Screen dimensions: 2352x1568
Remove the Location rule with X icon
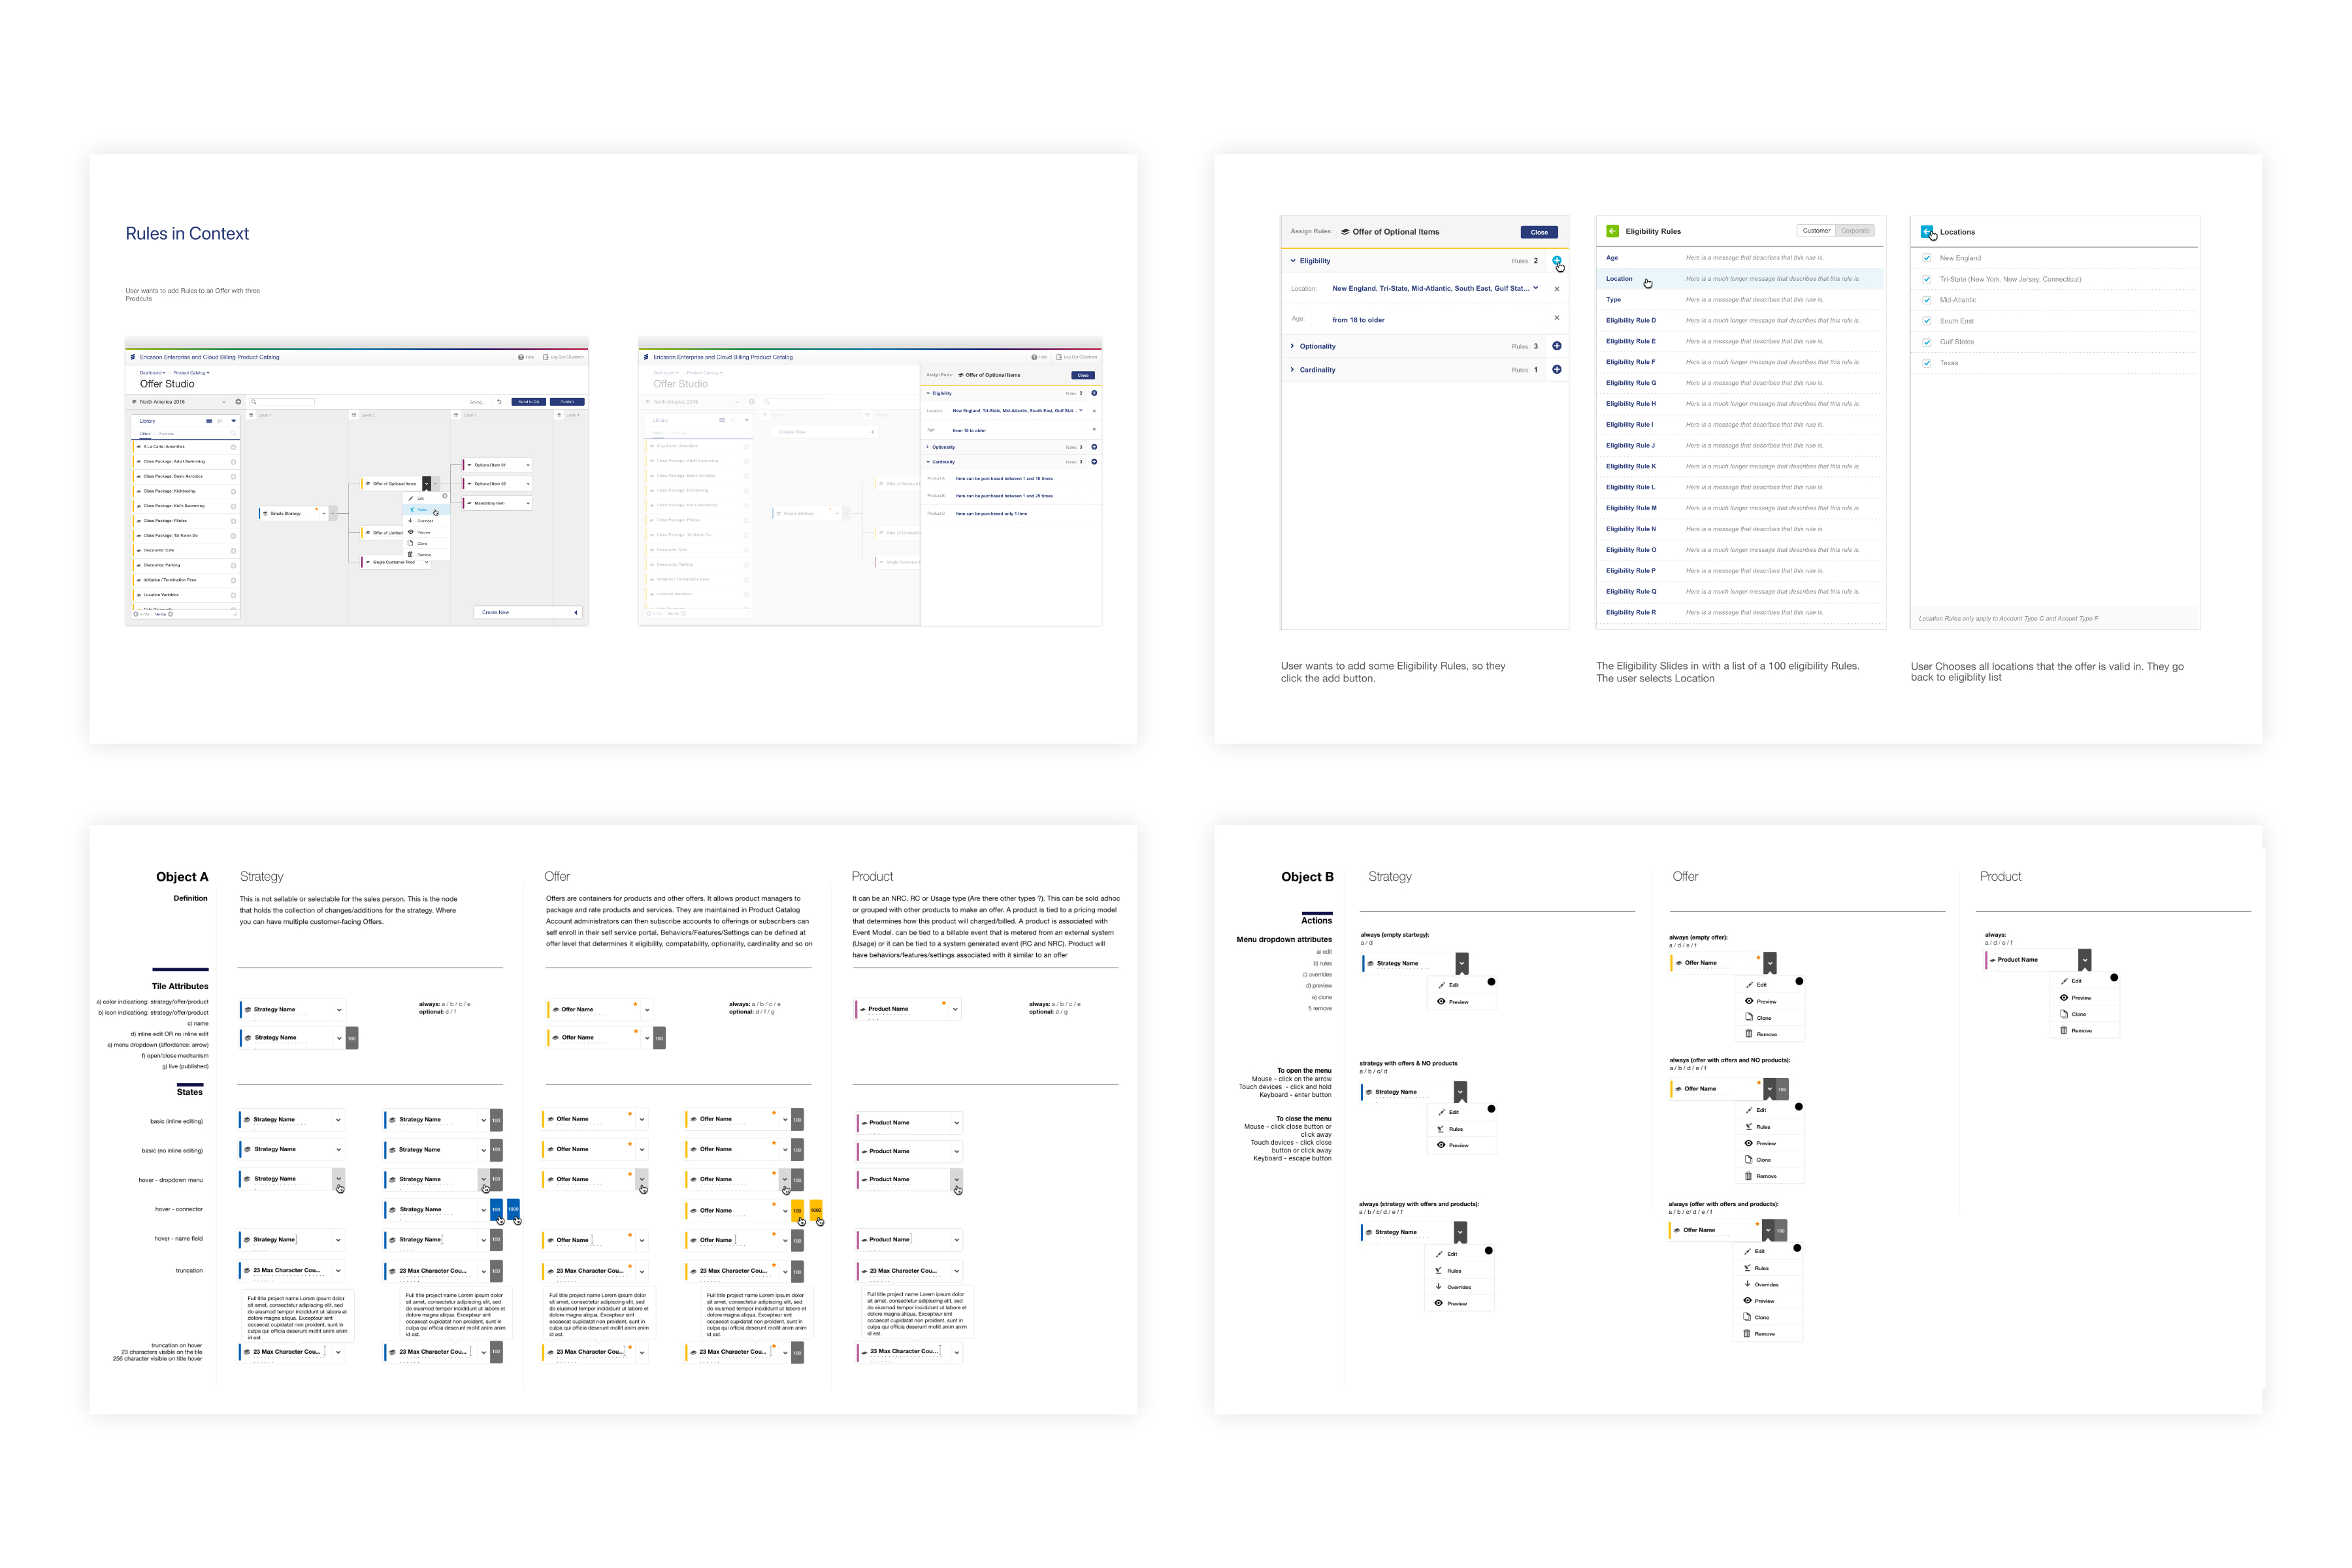pos(1556,289)
